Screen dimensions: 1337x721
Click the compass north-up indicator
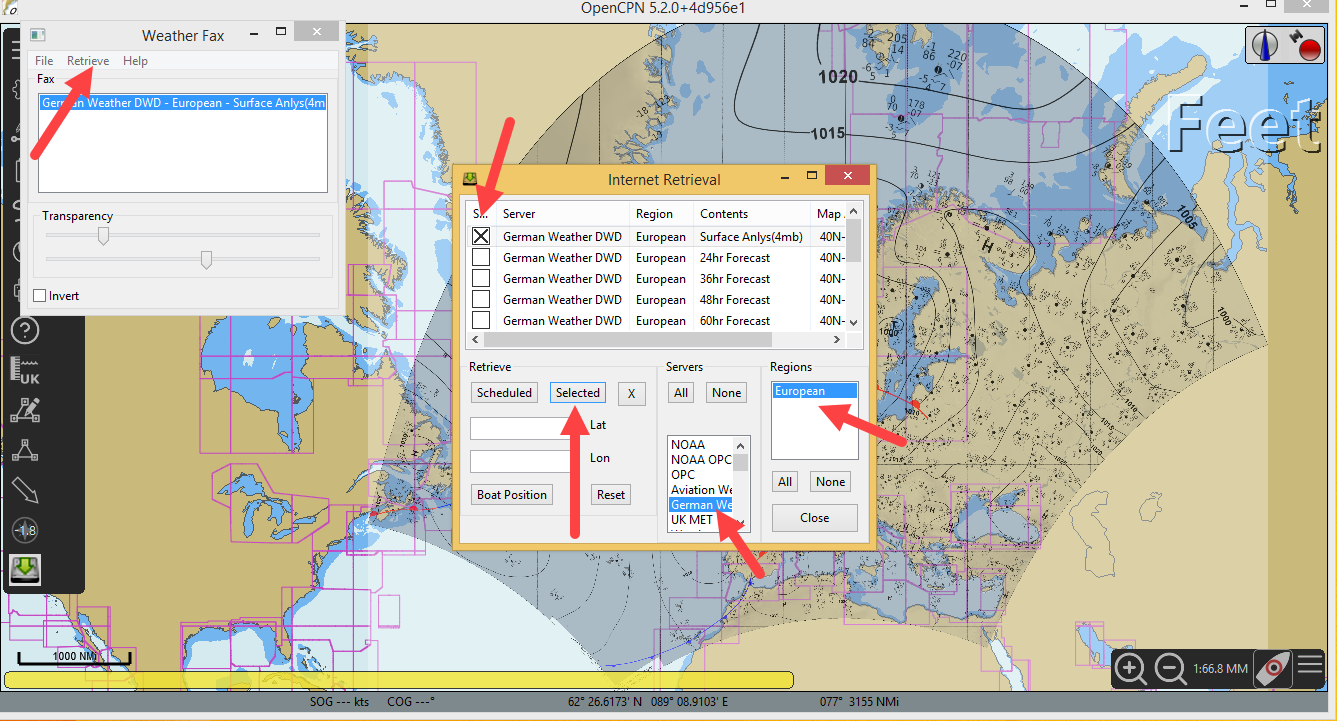(1267, 46)
